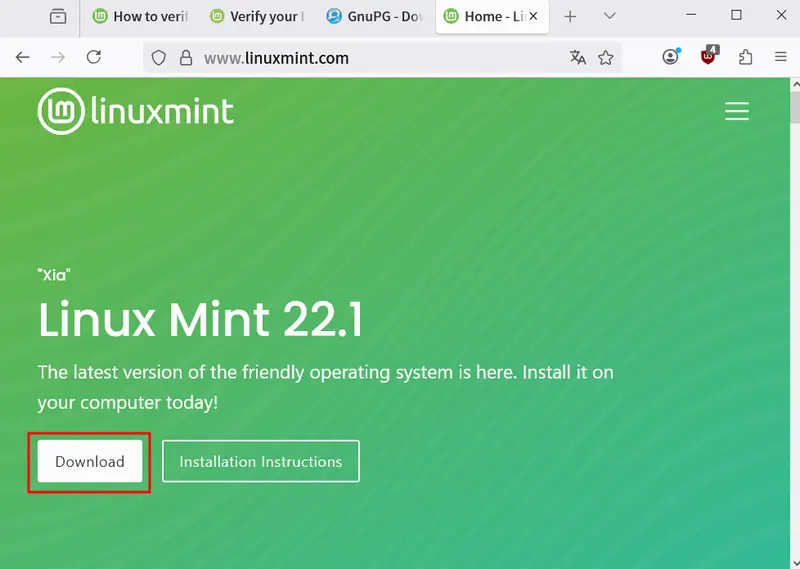800x569 pixels.
Task: Close the 'Home - Linux Mint' tab
Action: (533, 16)
